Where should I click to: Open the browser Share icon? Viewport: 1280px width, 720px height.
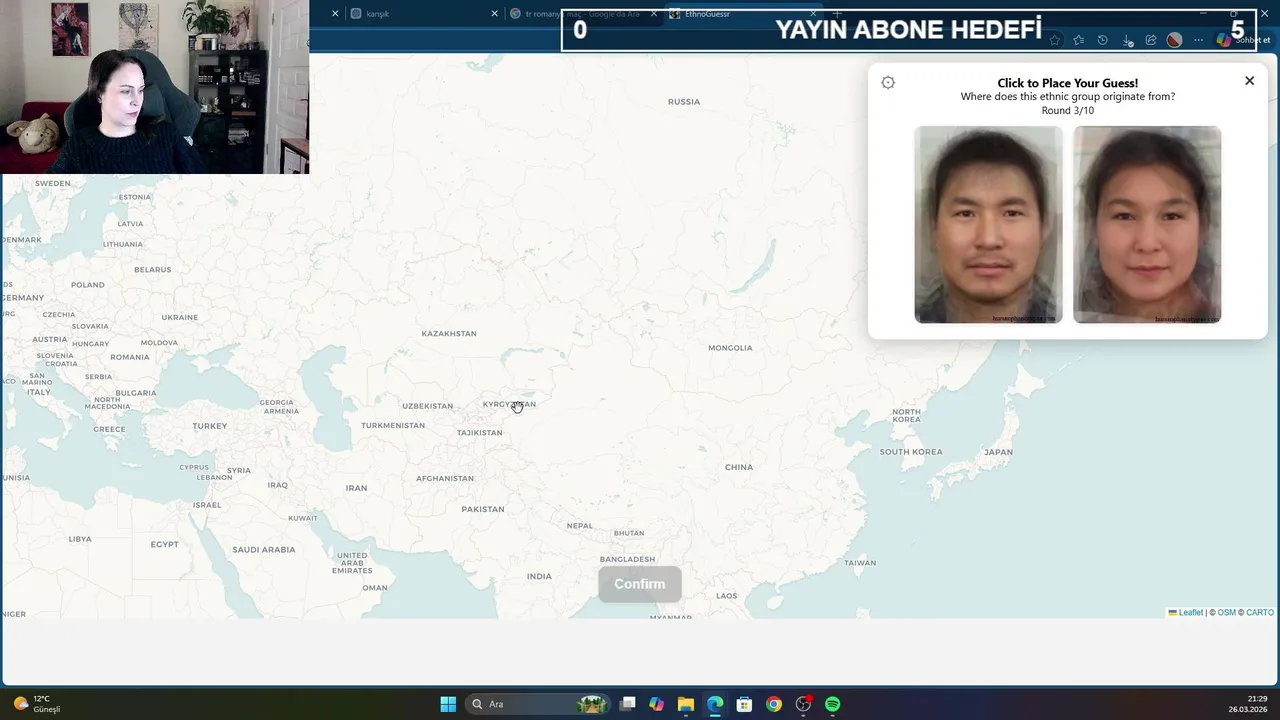(1151, 40)
